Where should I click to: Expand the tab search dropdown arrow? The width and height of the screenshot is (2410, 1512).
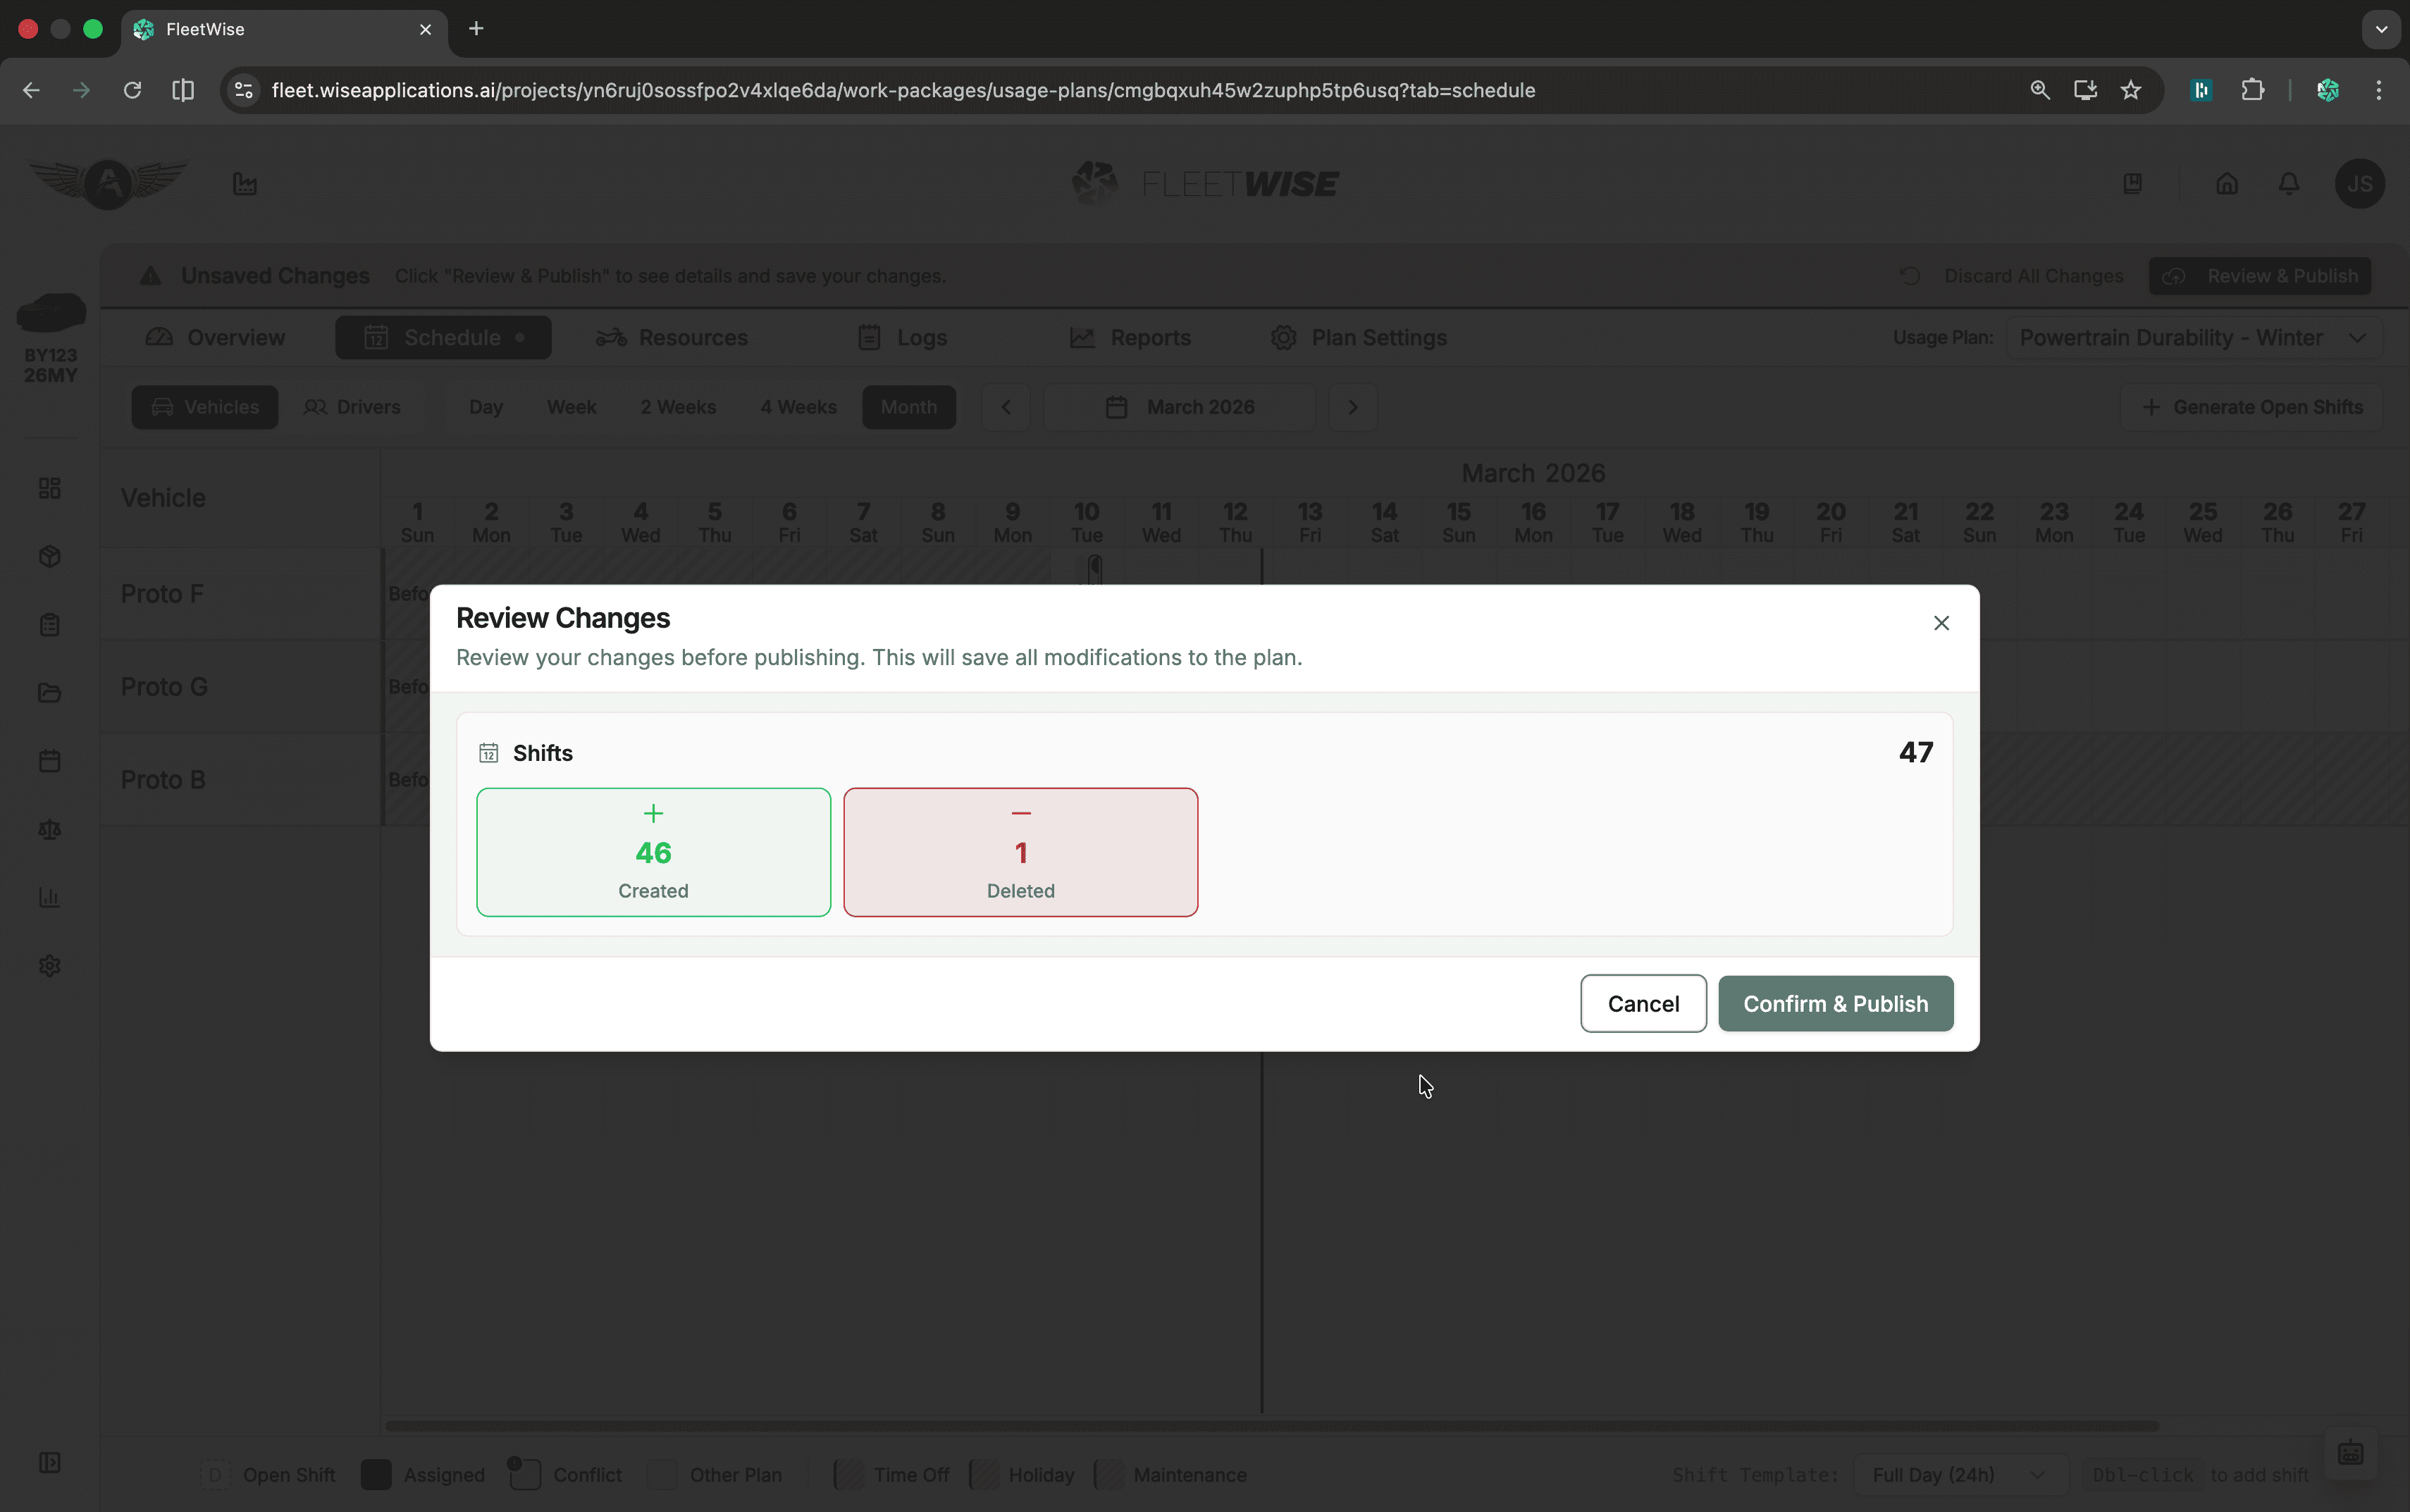point(2381,29)
